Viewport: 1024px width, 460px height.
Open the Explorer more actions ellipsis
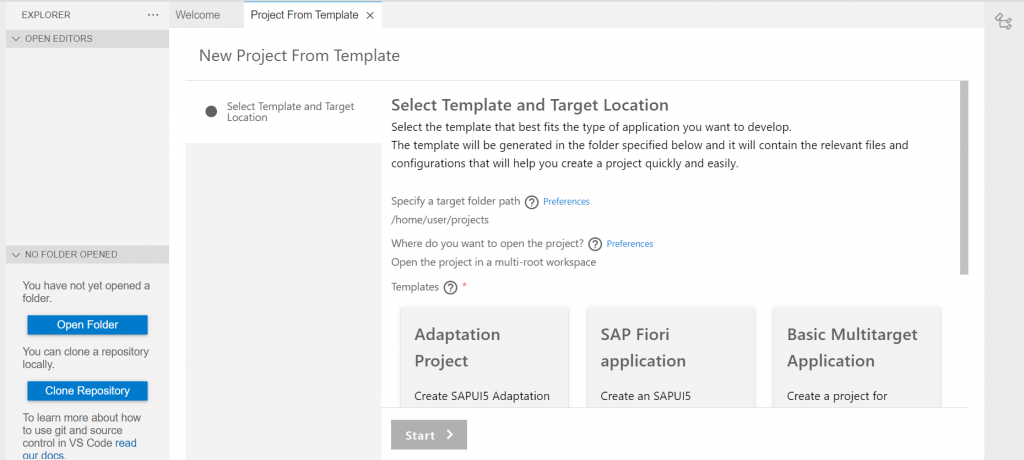coord(153,14)
